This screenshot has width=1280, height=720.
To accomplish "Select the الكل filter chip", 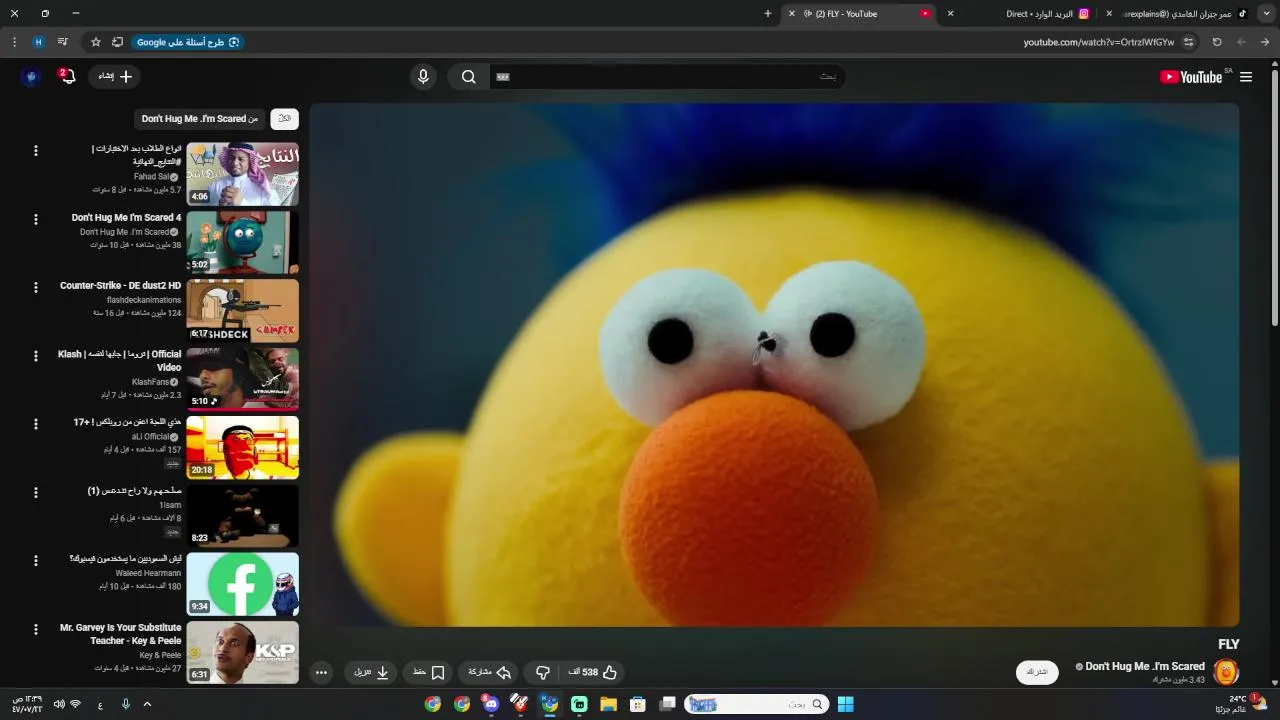I will [285, 119].
